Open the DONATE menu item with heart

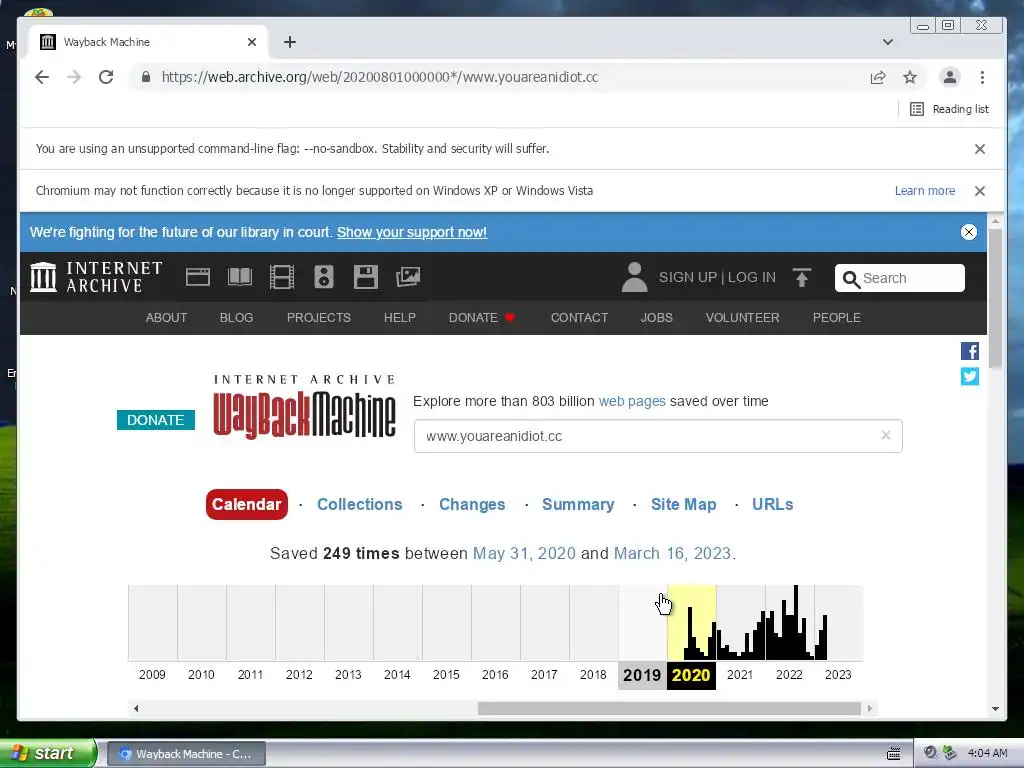(482, 317)
